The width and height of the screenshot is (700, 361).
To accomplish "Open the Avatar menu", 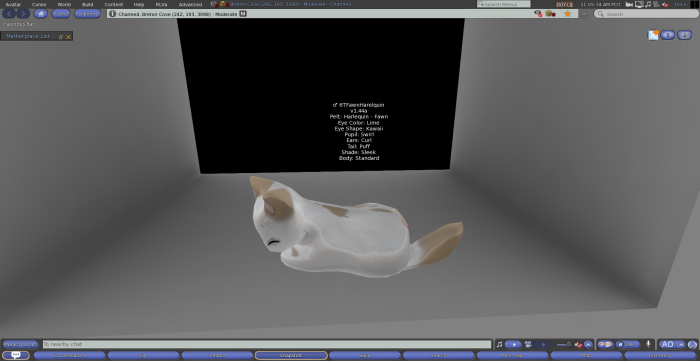I will tap(13, 4).
